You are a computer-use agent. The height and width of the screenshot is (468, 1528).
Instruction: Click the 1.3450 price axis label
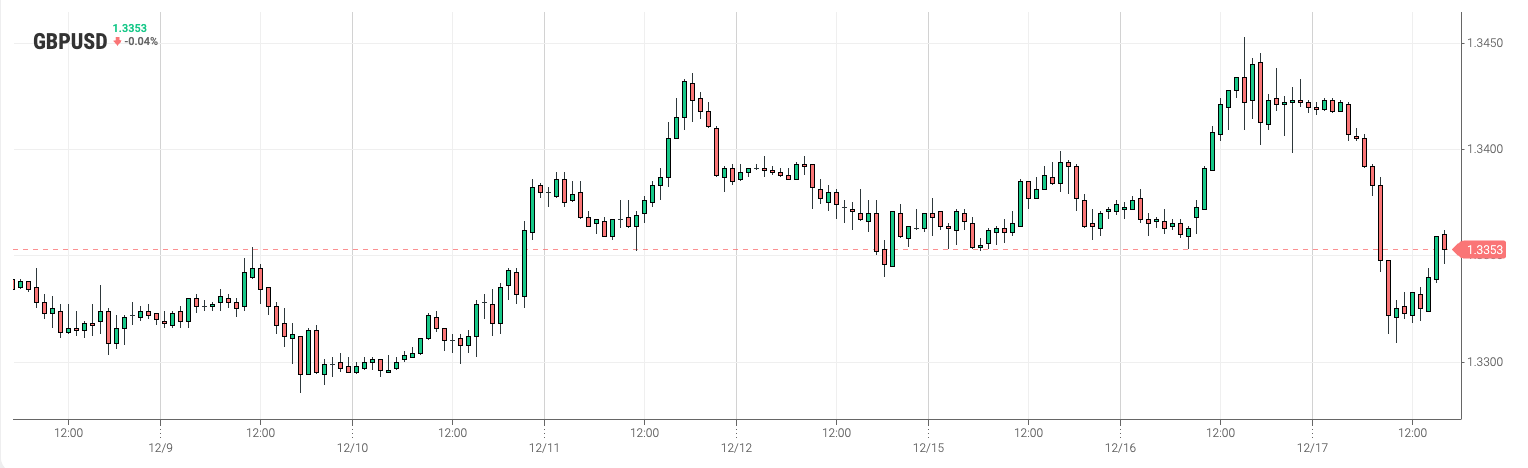[x=1484, y=44]
